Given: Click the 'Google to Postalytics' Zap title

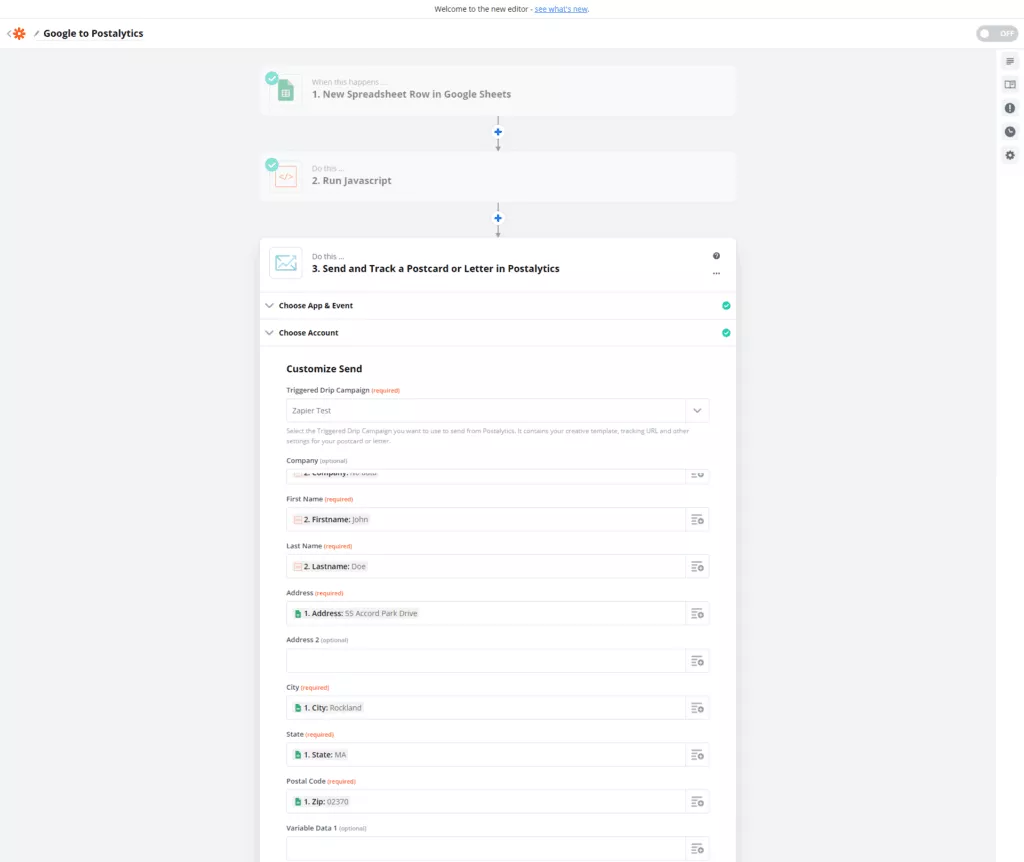Looking at the screenshot, I should click(x=93, y=33).
